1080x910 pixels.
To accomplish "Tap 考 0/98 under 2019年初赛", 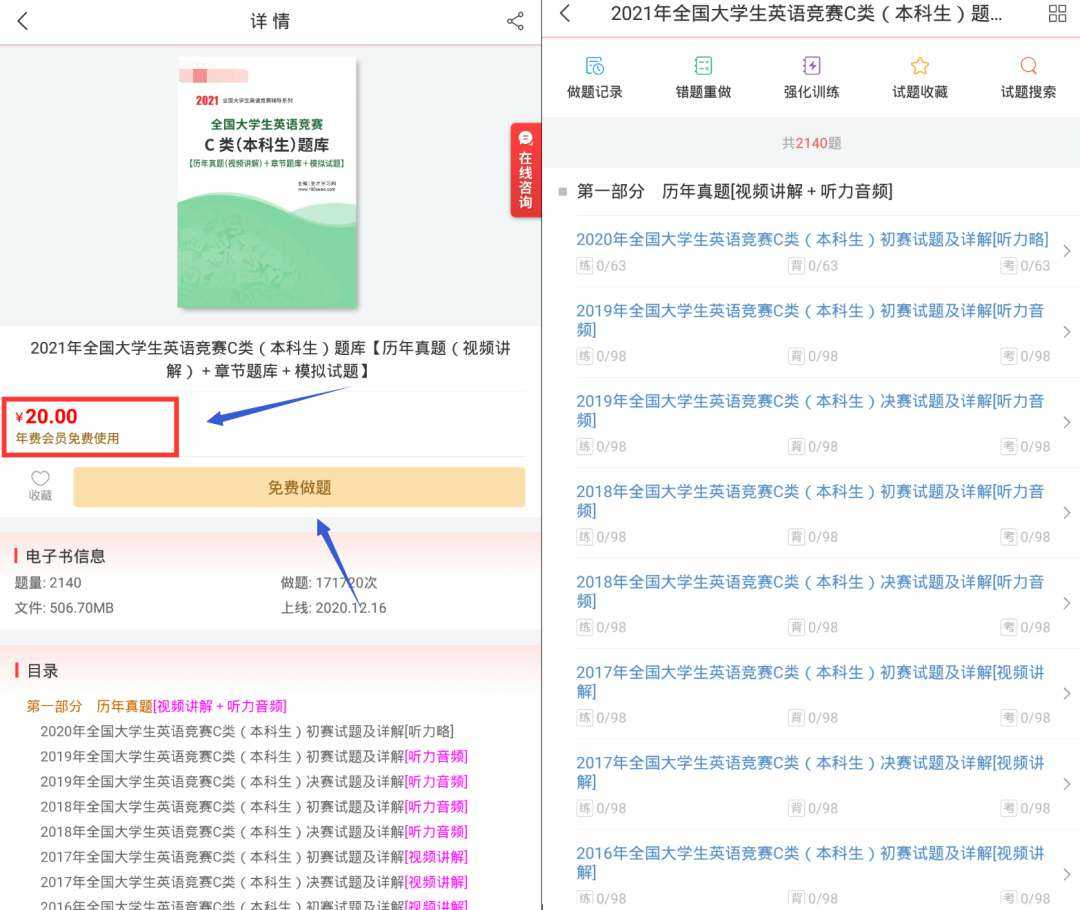I will pyautogui.click(x=1025, y=356).
